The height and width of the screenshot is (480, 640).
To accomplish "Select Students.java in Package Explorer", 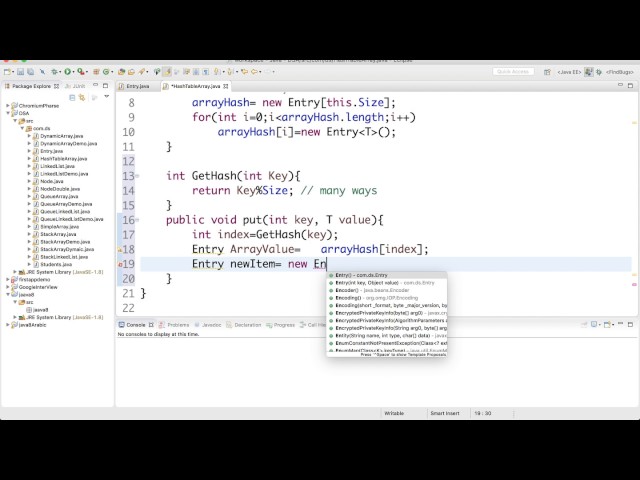I will coord(56,264).
